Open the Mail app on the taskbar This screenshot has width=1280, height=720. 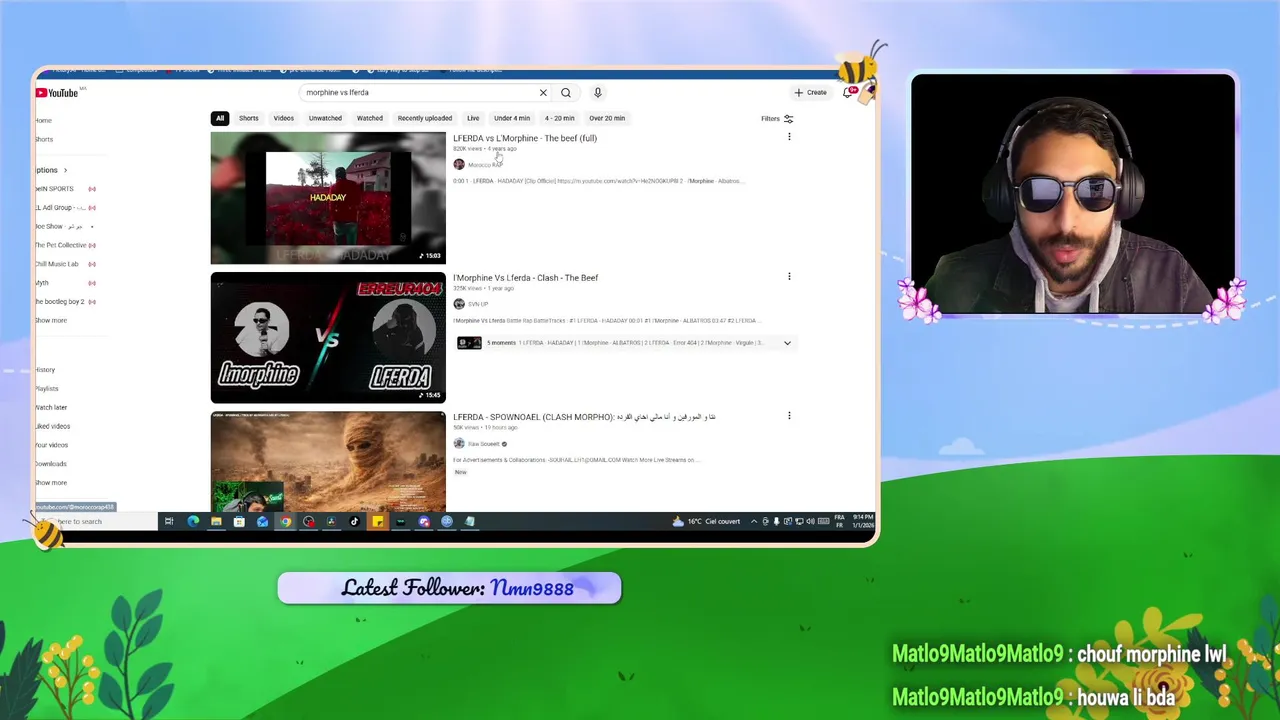262,521
